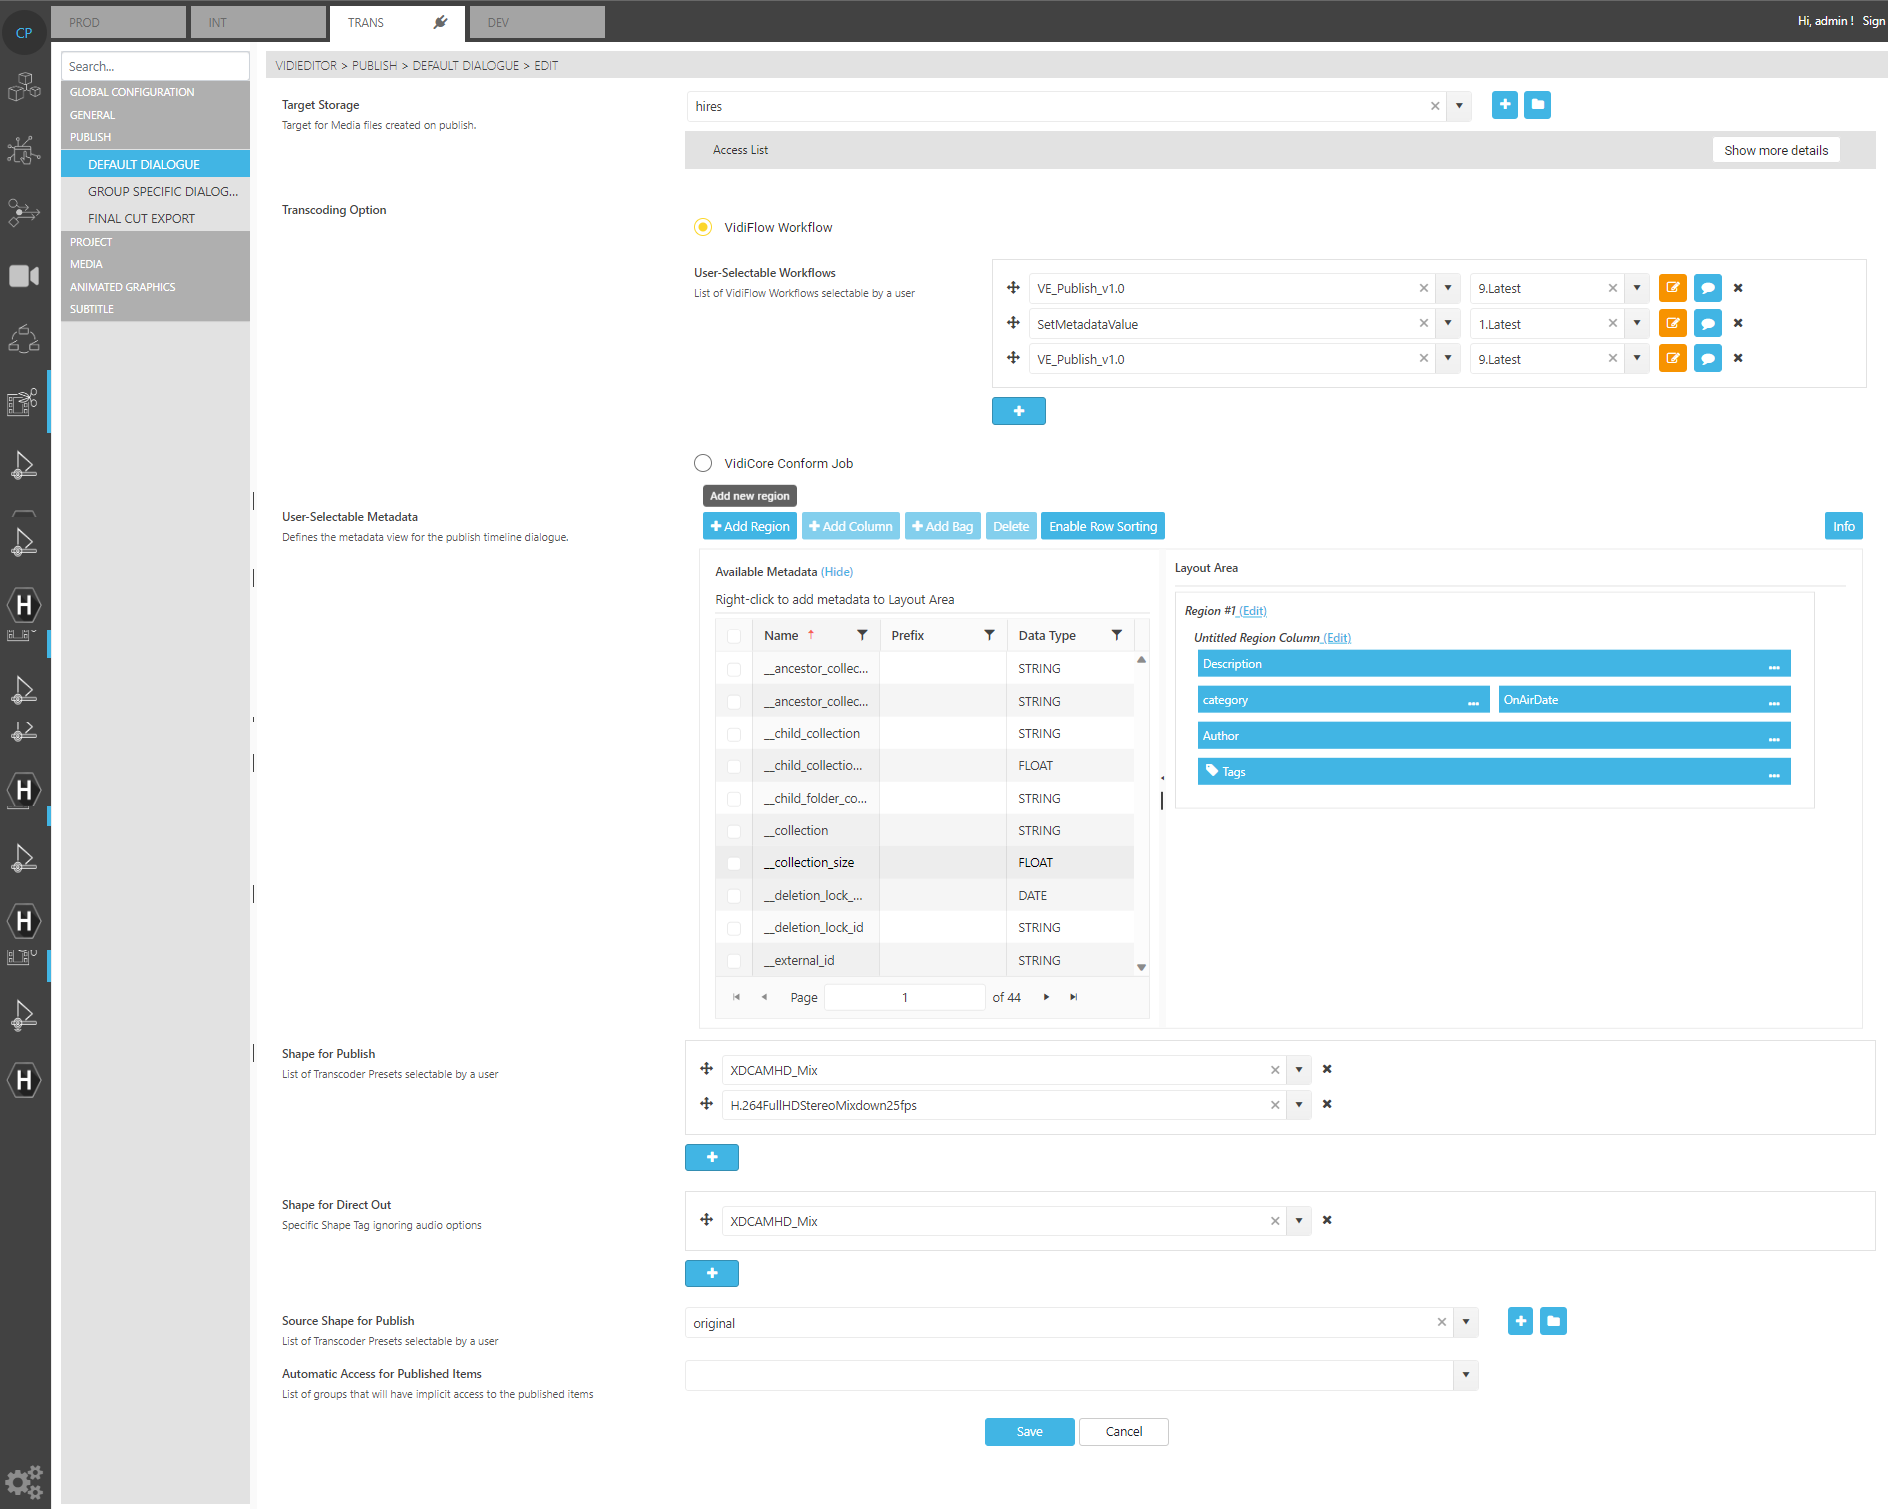Screen dimensions: 1888x1509
Task: Click the folder icon next to Target Storage
Action: (1537, 104)
